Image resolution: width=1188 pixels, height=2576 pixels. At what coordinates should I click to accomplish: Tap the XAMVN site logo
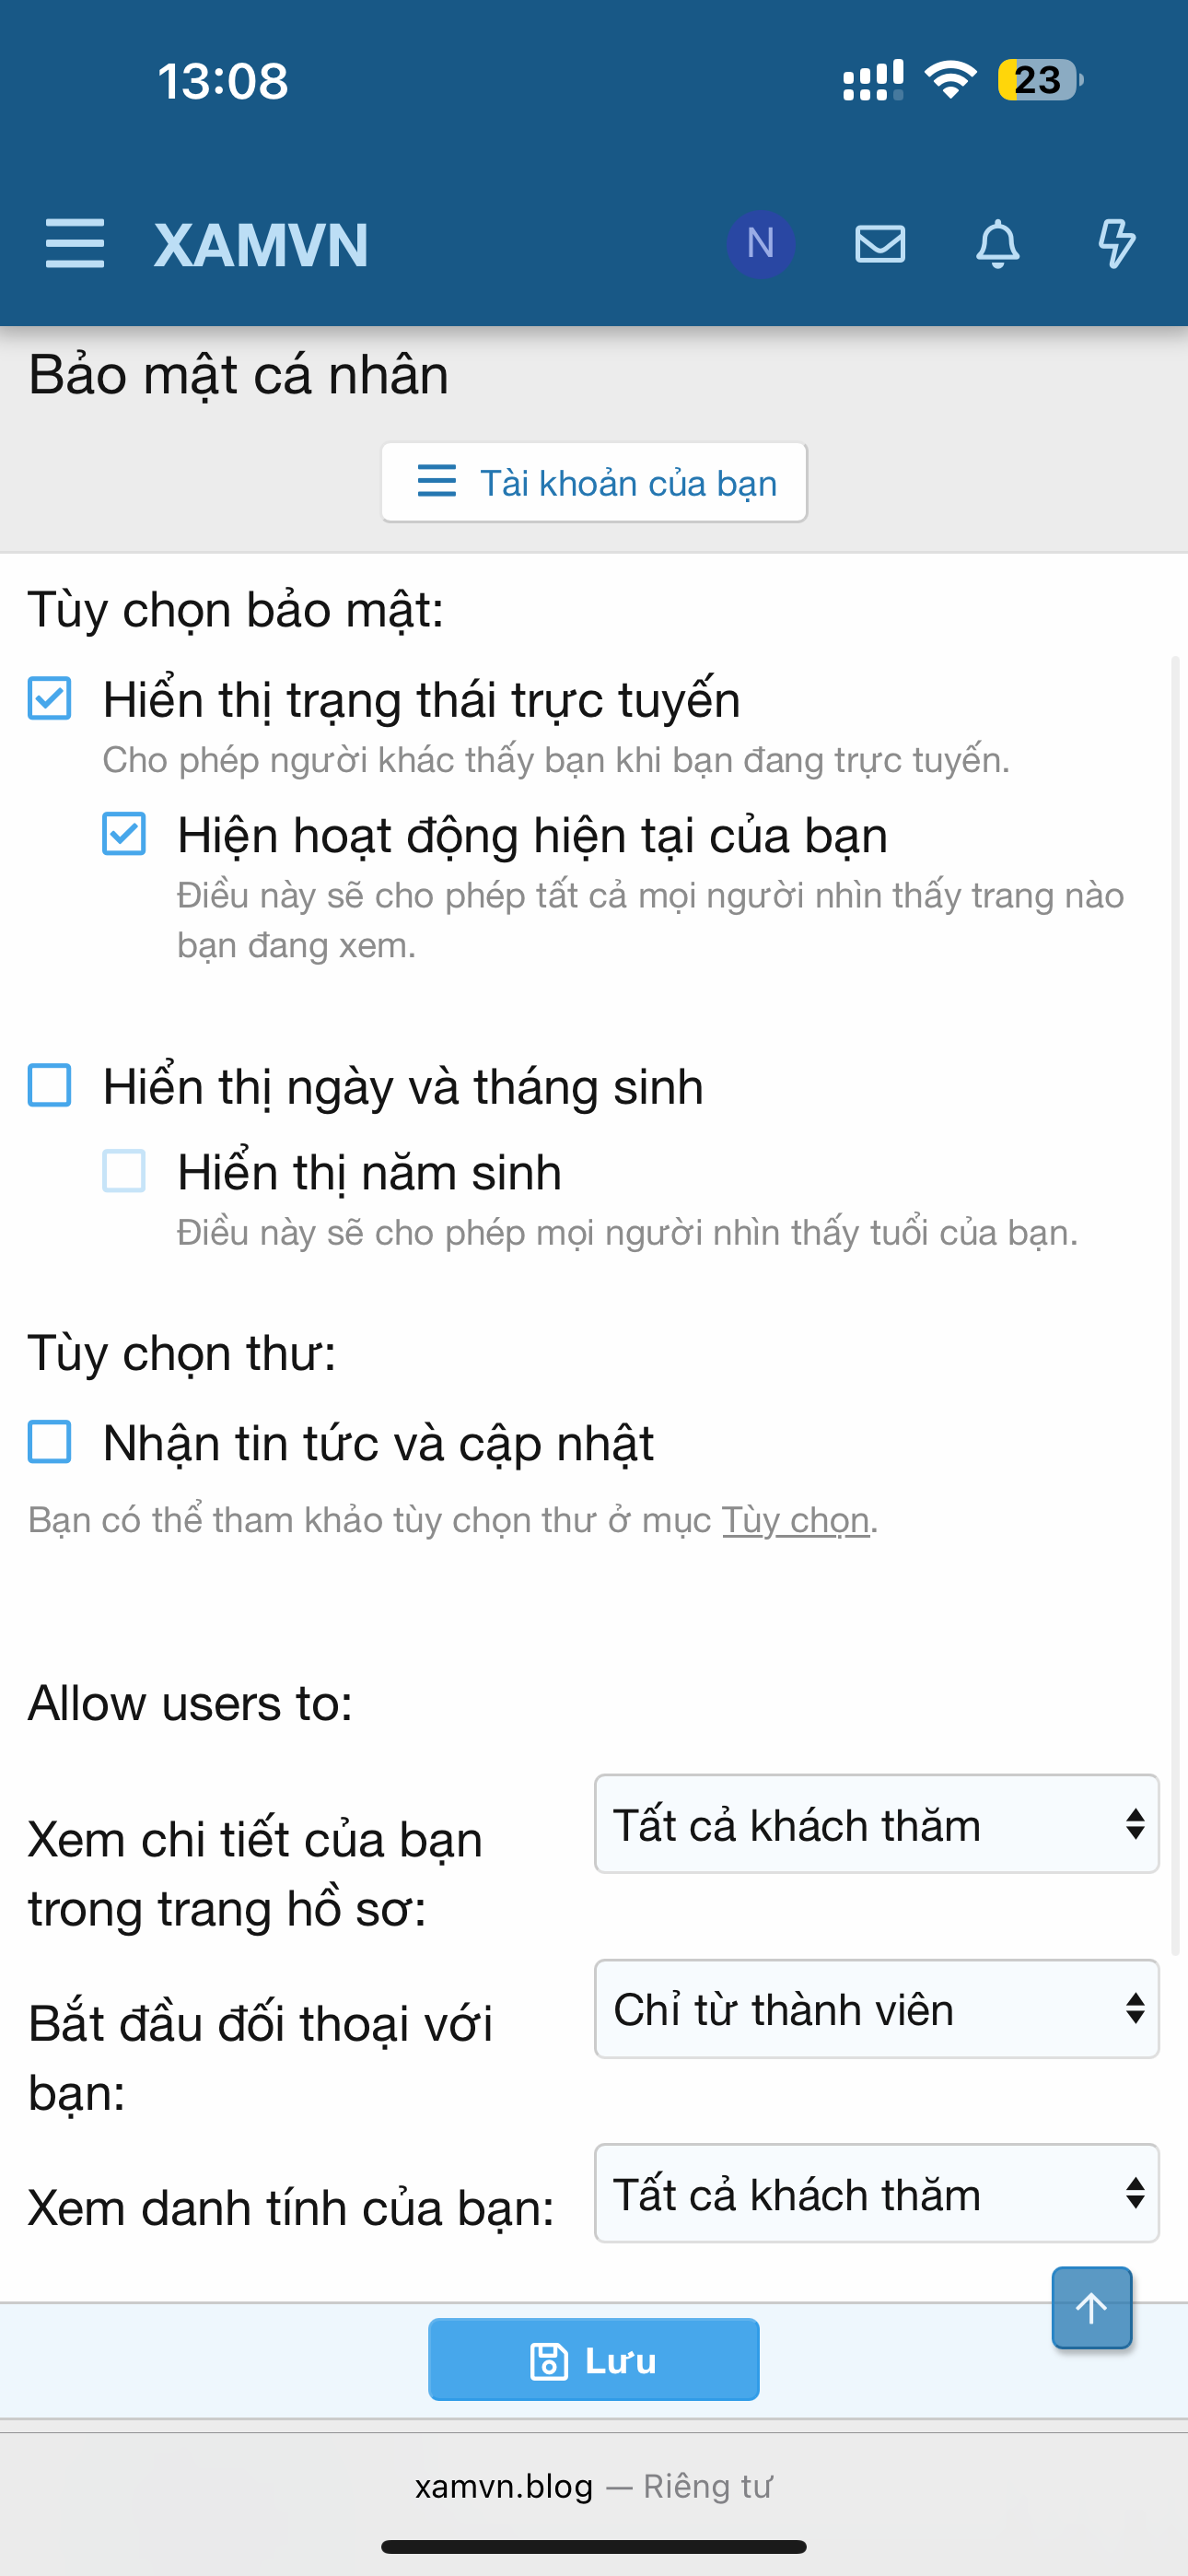[261, 245]
